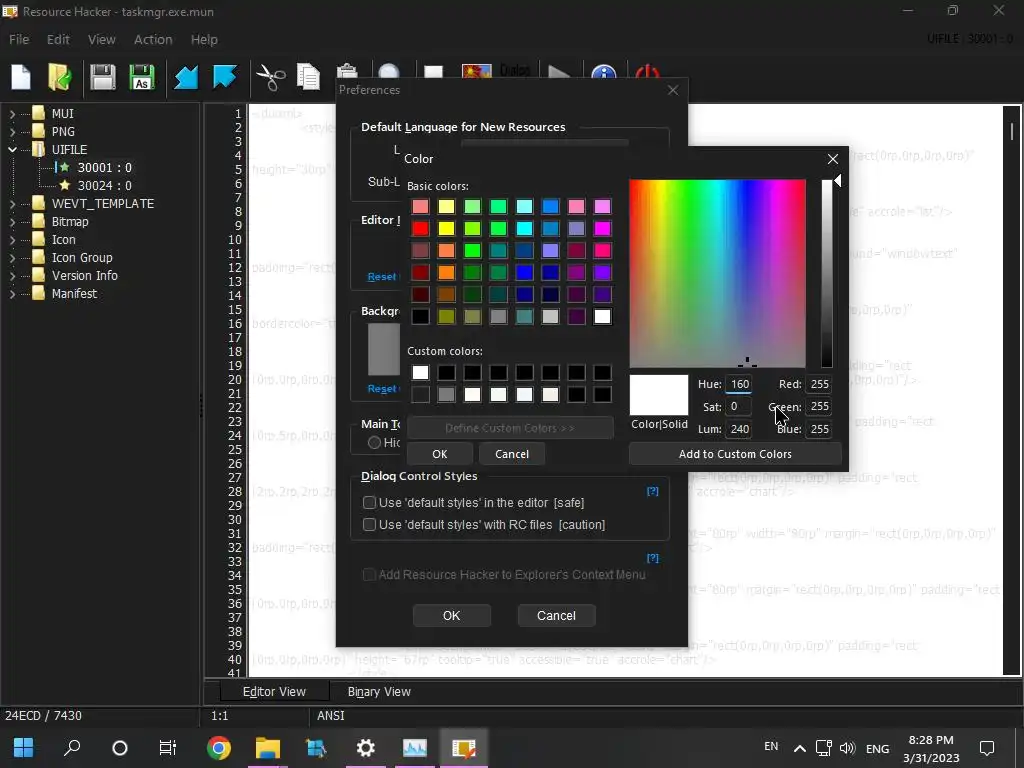Click the red power Exit toolbar icon
This screenshot has width=1024, height=768.
[647, 72]
